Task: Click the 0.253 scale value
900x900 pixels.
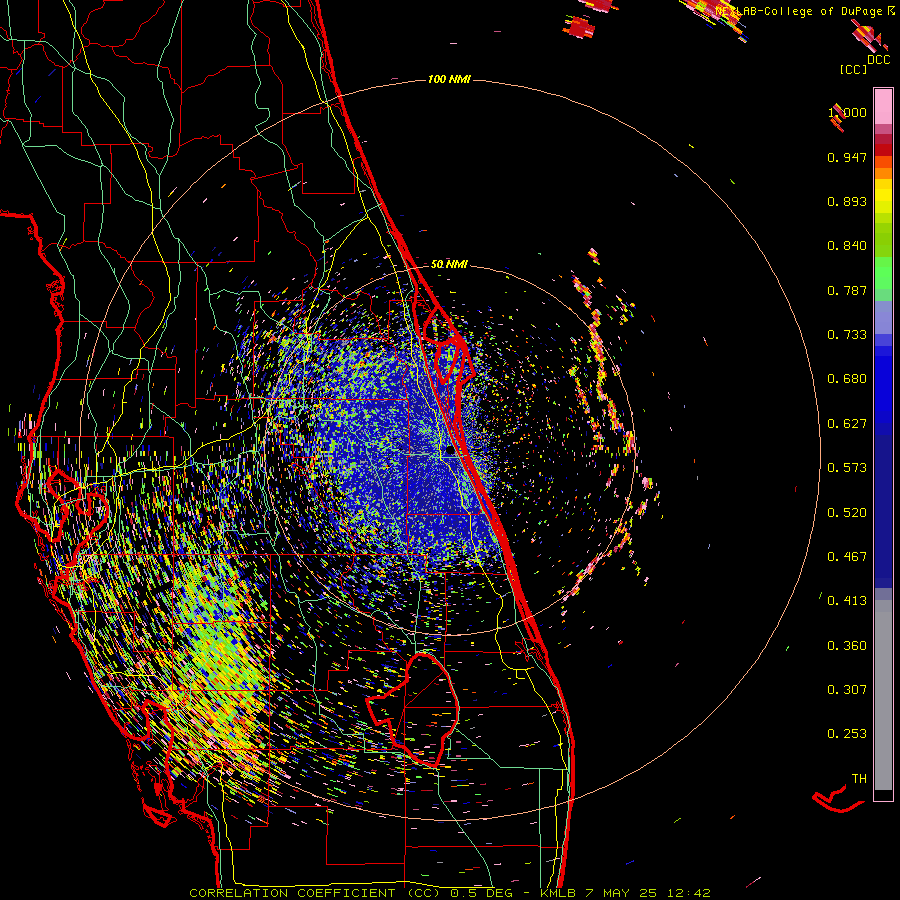Action: click(847, 734)
